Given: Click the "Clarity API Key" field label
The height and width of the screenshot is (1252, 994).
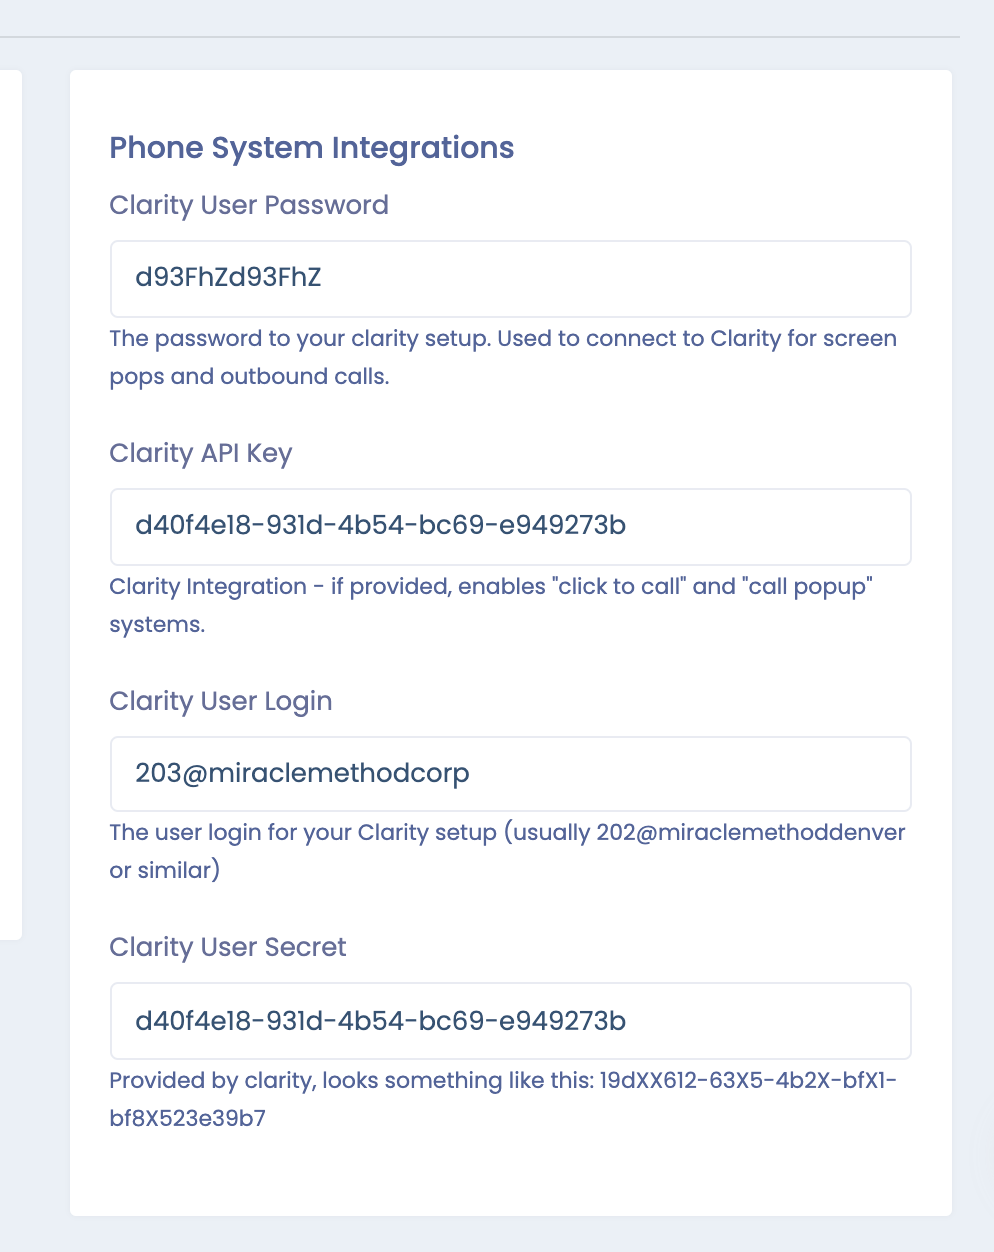Looking at the screenshot, I should pyautogui.click(x=201, y=453).
